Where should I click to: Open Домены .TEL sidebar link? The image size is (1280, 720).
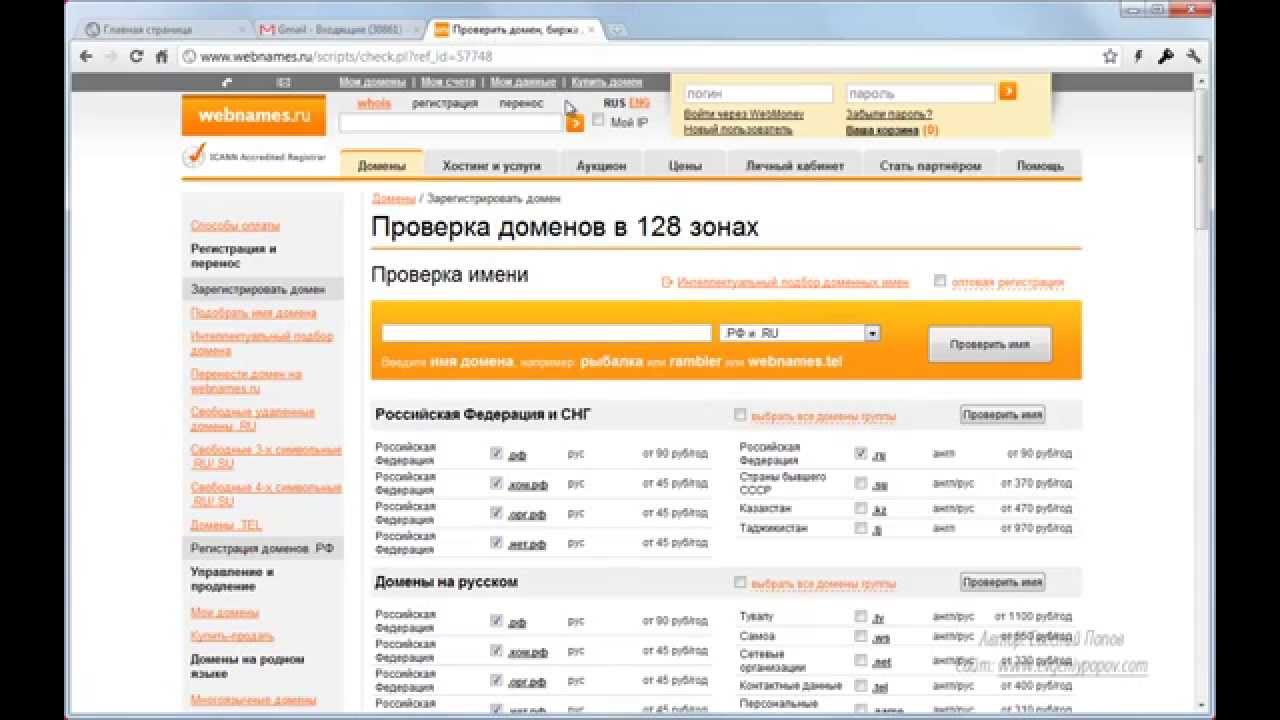[226, 525]
